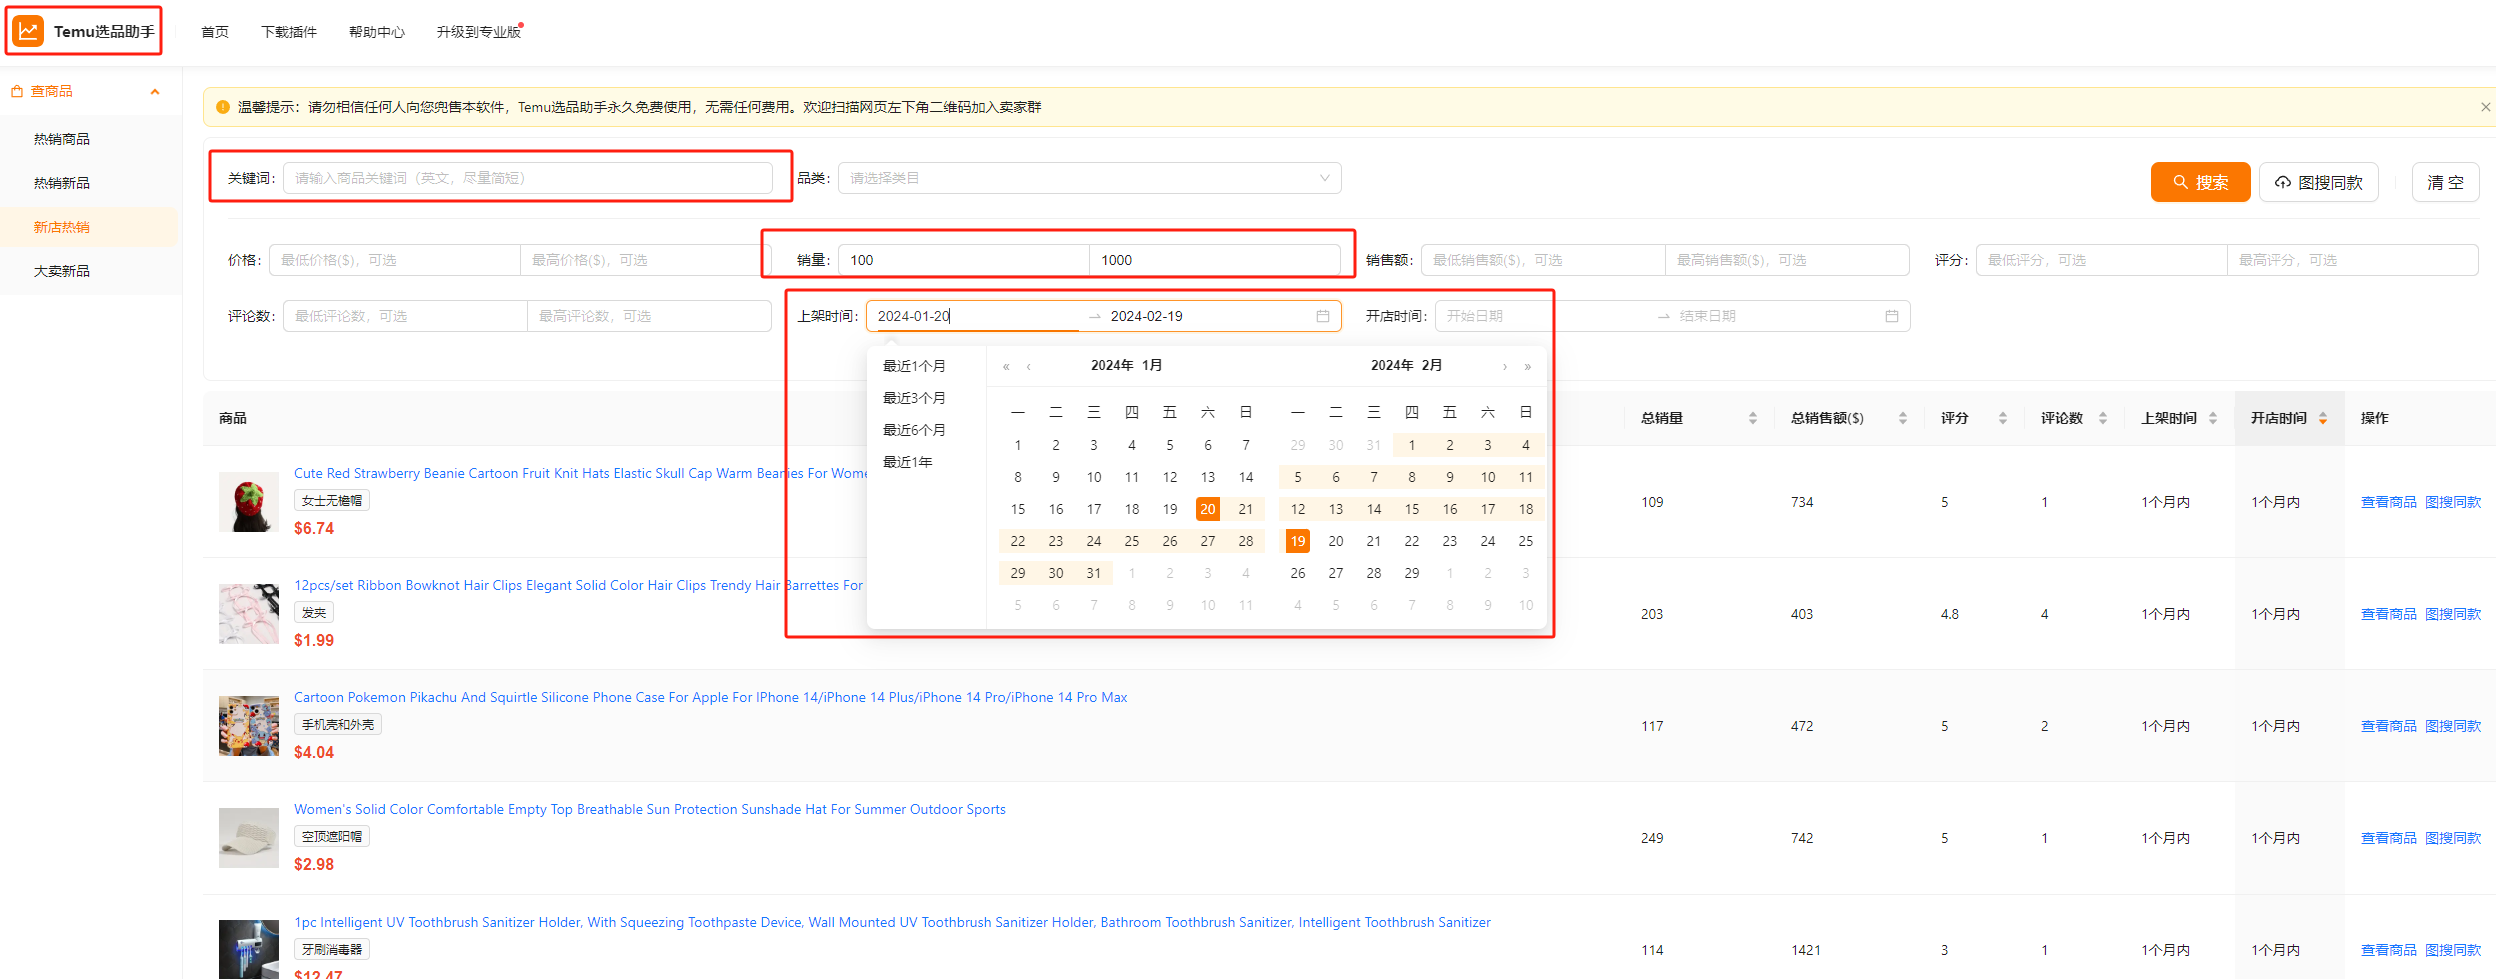Open the sunshade hat product thumbnail
The height and width of the screenshot is (979, 2496).
point(249,838)
